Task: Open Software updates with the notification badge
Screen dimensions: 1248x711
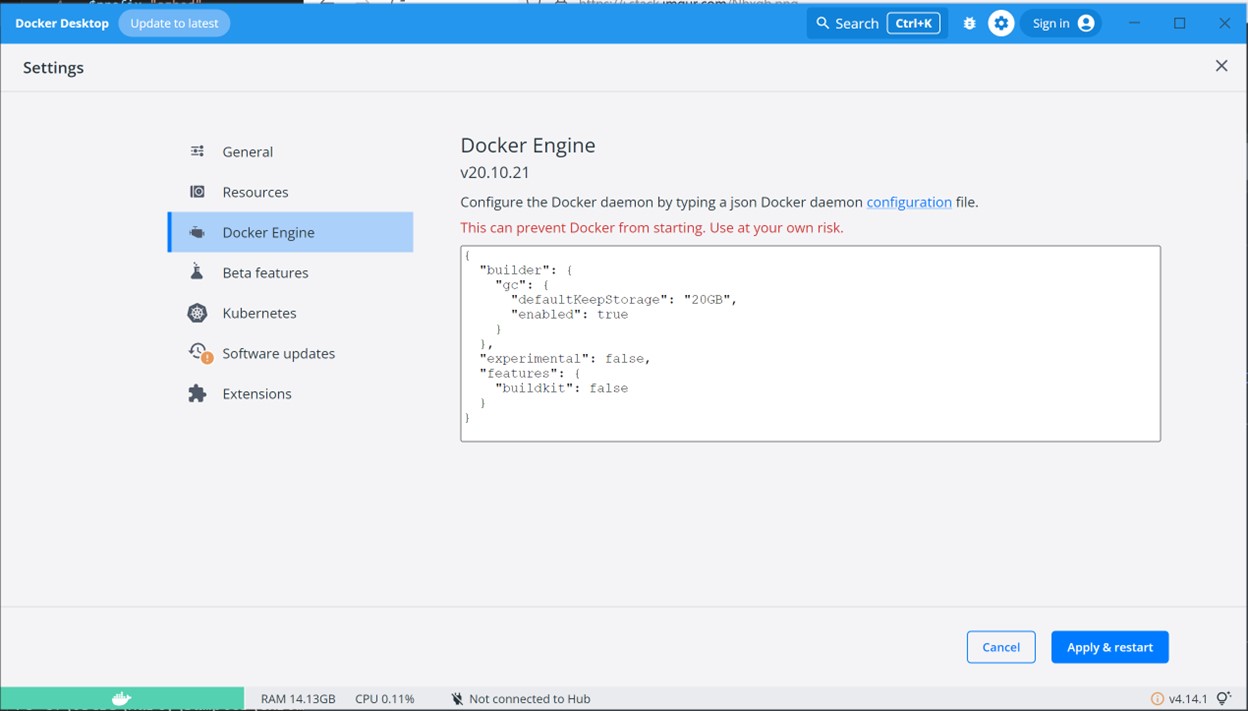Action: point(199,352)
